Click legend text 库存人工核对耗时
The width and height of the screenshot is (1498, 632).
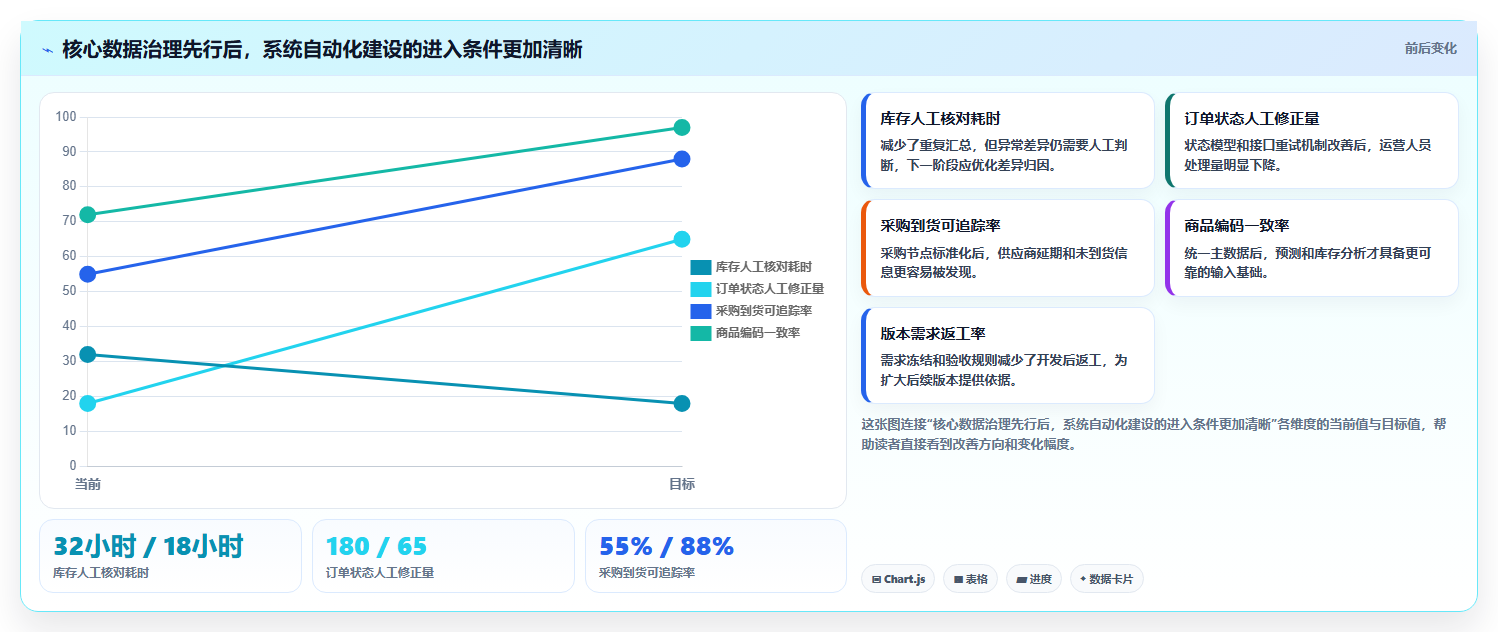coord(764,267)
